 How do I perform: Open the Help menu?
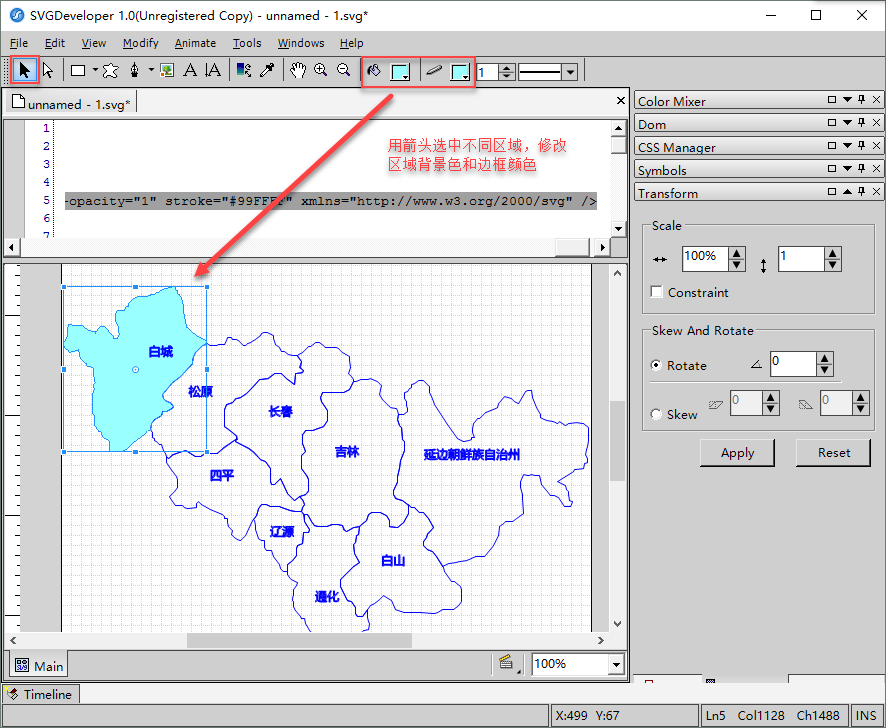[x=351, y=43]
